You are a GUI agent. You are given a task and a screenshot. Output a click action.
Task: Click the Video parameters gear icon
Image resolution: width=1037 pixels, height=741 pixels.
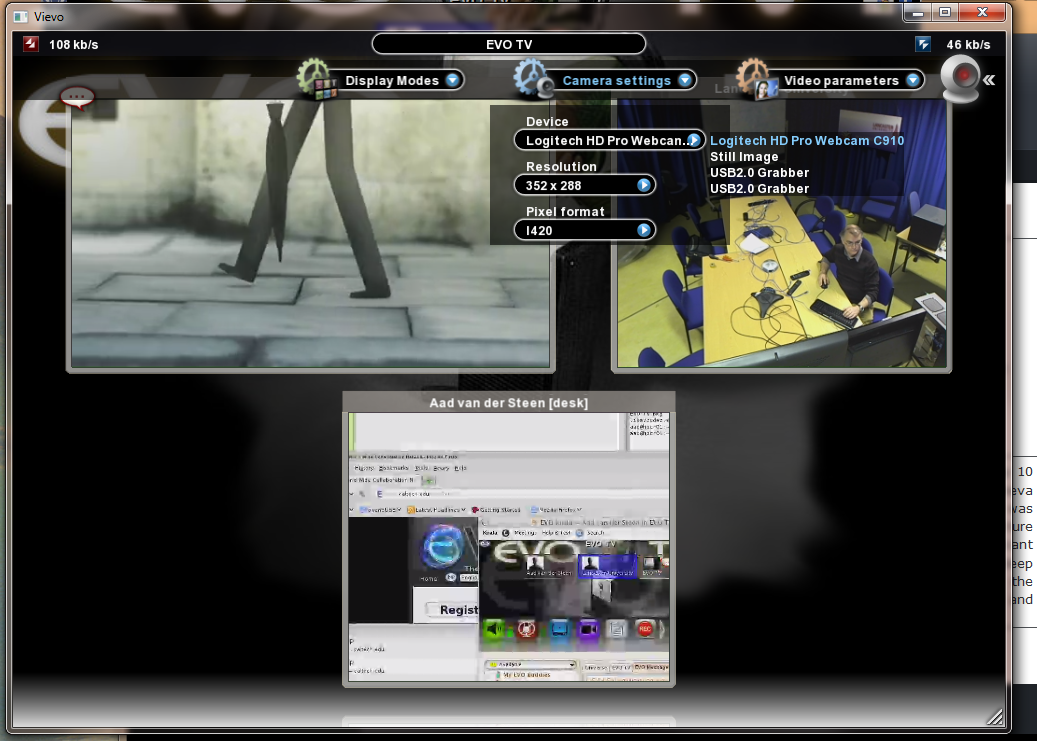[x=755, y=78]
